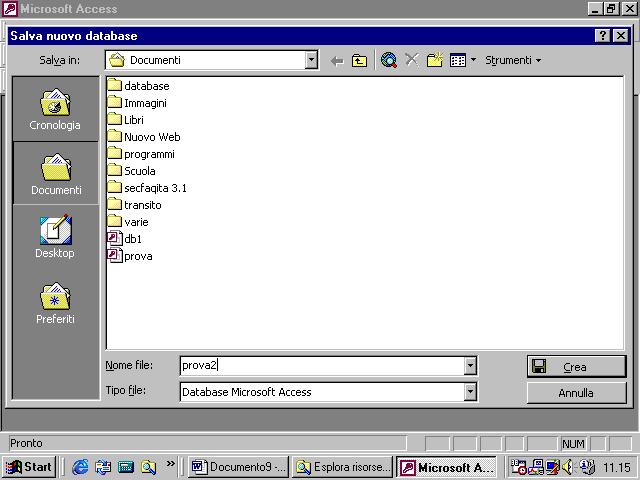Click the Views grid icon
This screenshot has width=640, height=480.
coord(458,60)
